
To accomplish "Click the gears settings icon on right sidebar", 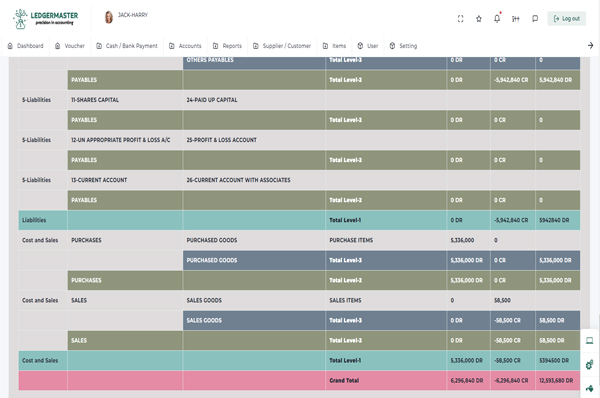I will [x=590, y=364].
